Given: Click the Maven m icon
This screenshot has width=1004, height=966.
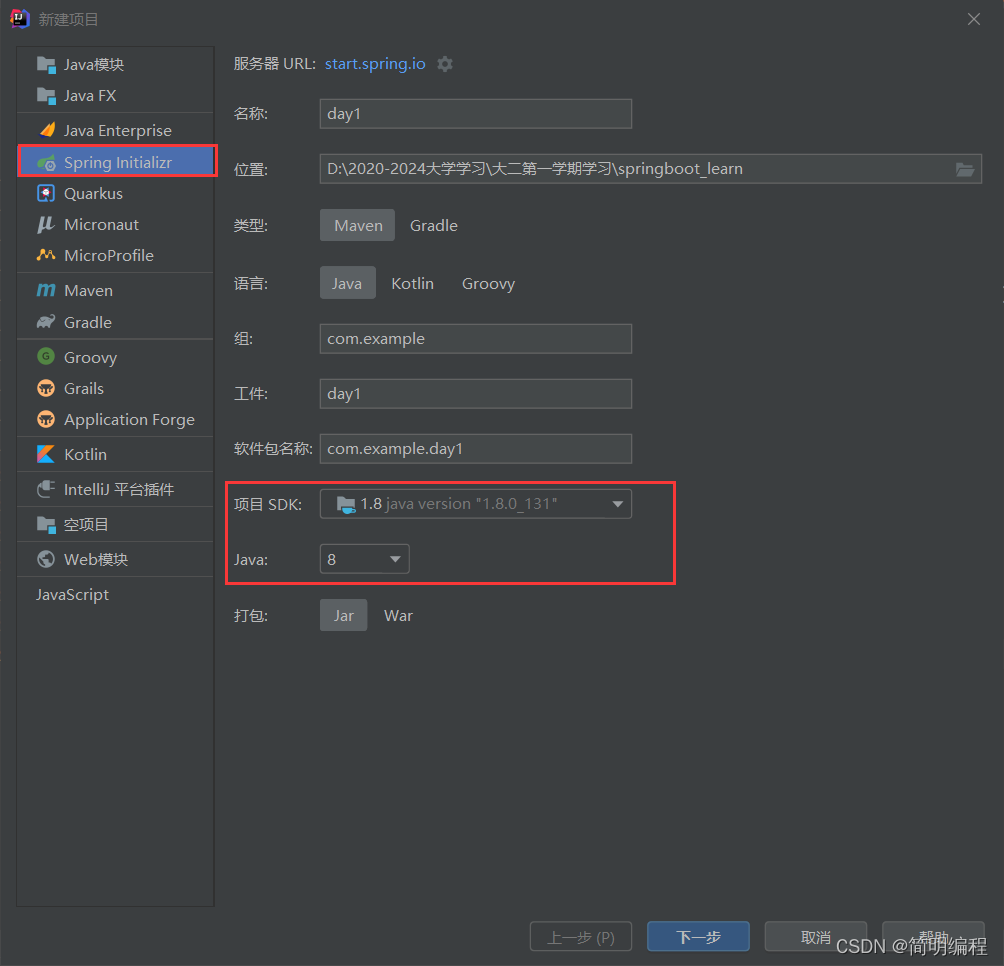Looking at the screenshot, I should (46, 291).
